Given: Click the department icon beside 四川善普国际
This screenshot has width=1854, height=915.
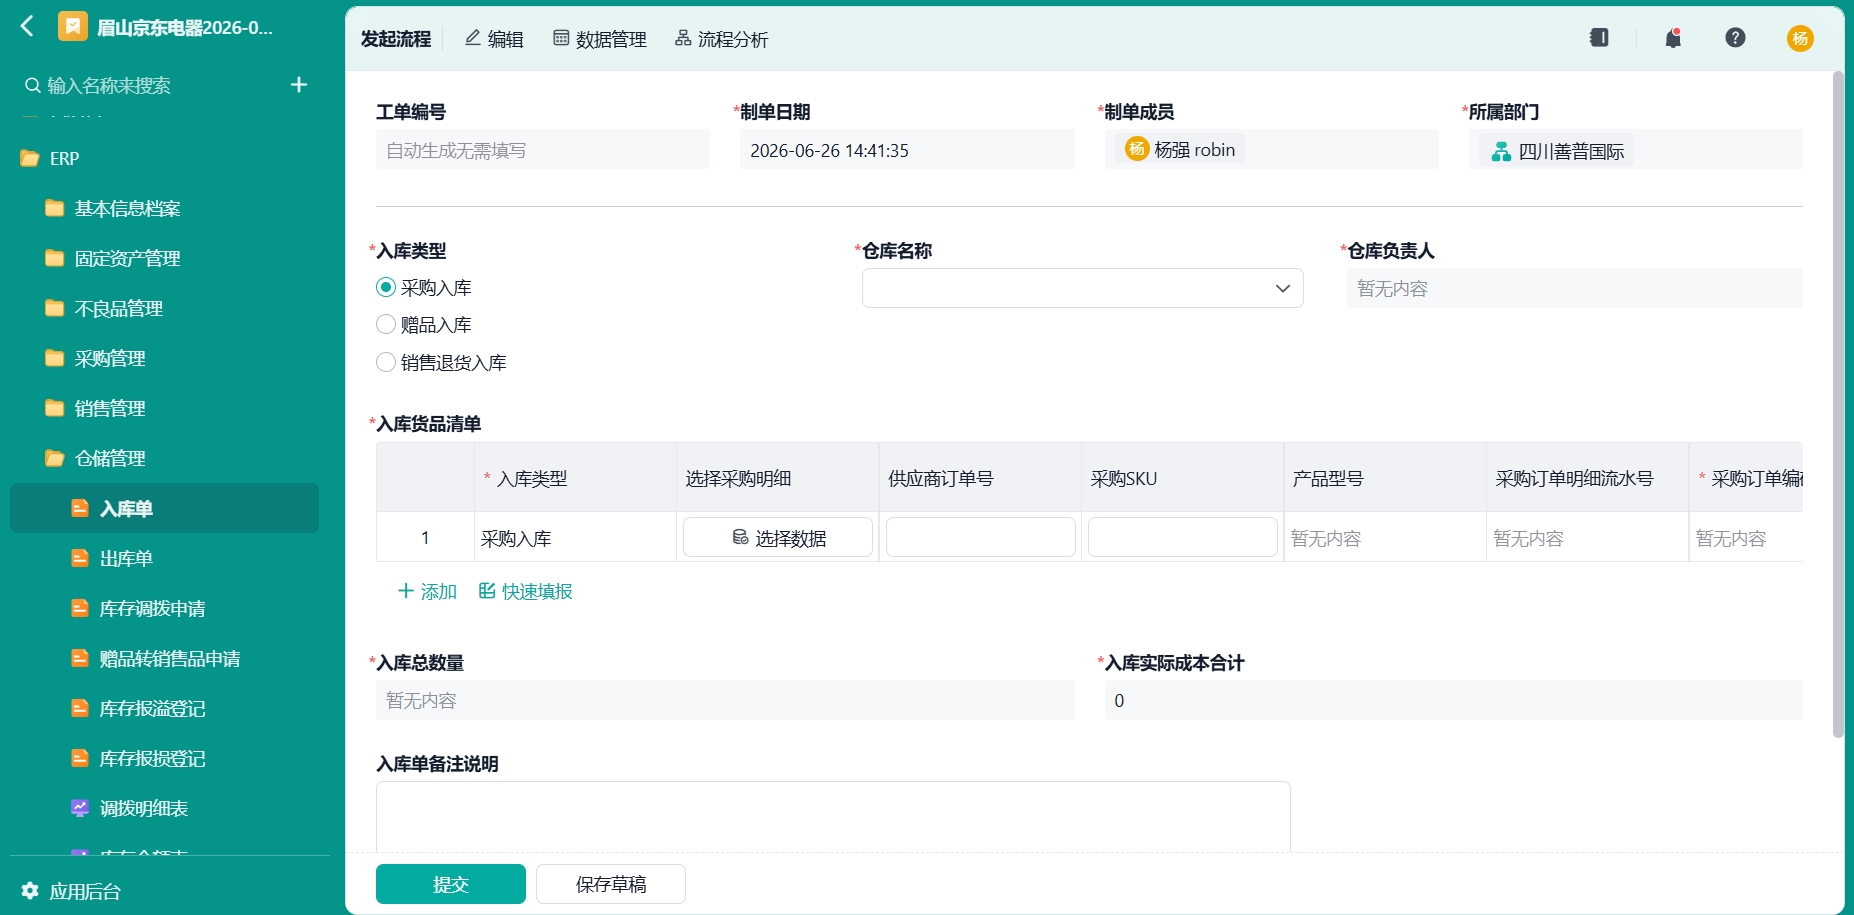Looking at the screenshot, I should (1501, 152).
